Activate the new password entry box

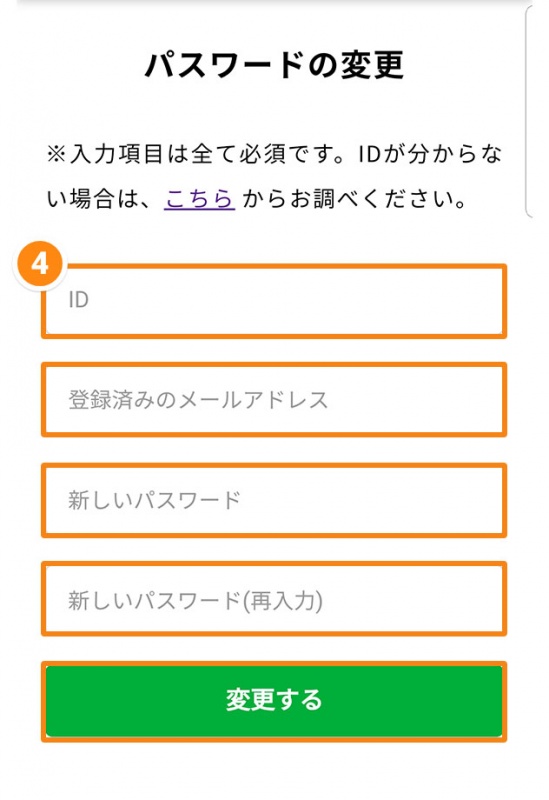click(x=274, y=500)
